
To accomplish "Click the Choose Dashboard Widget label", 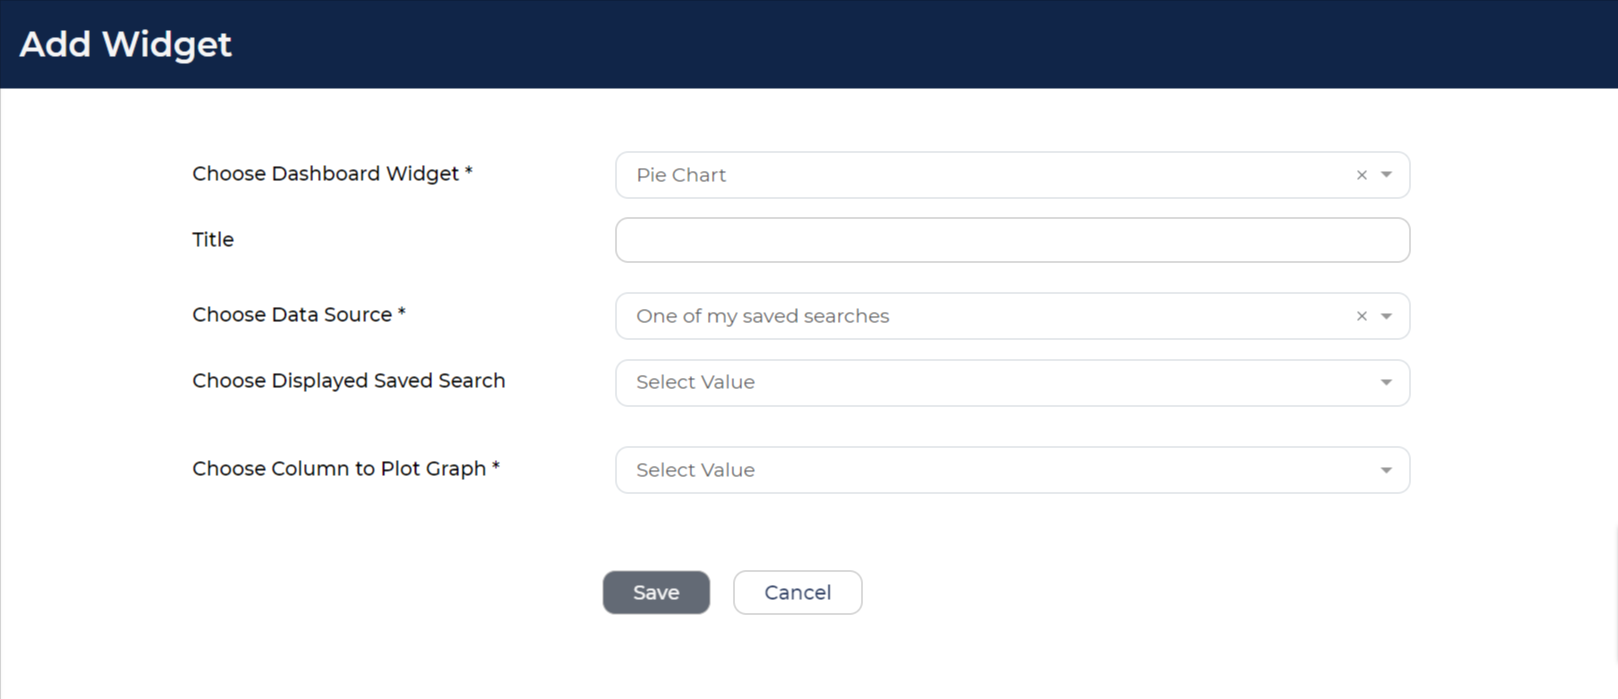I will (332, 174).
